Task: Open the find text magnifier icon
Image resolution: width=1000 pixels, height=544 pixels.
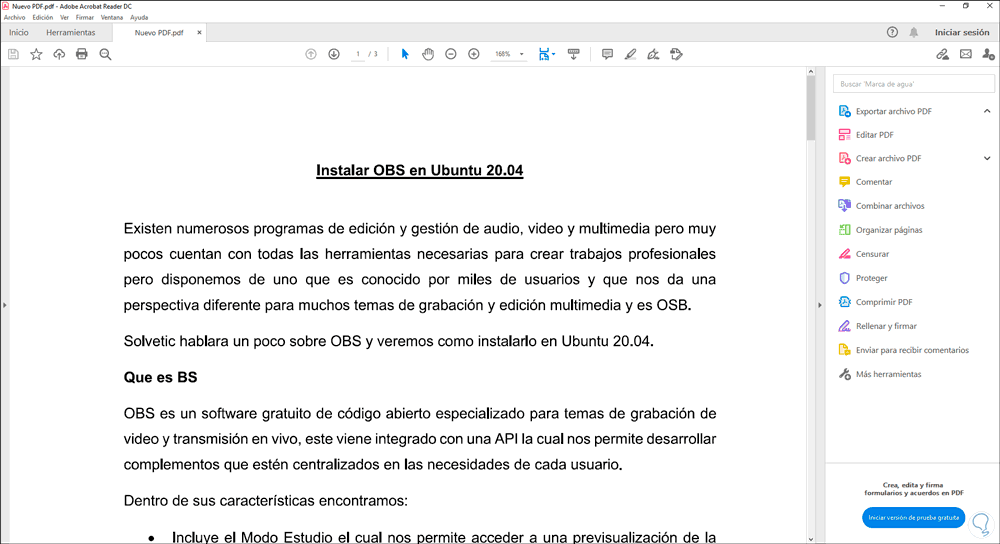Action: tap(105, 54)
